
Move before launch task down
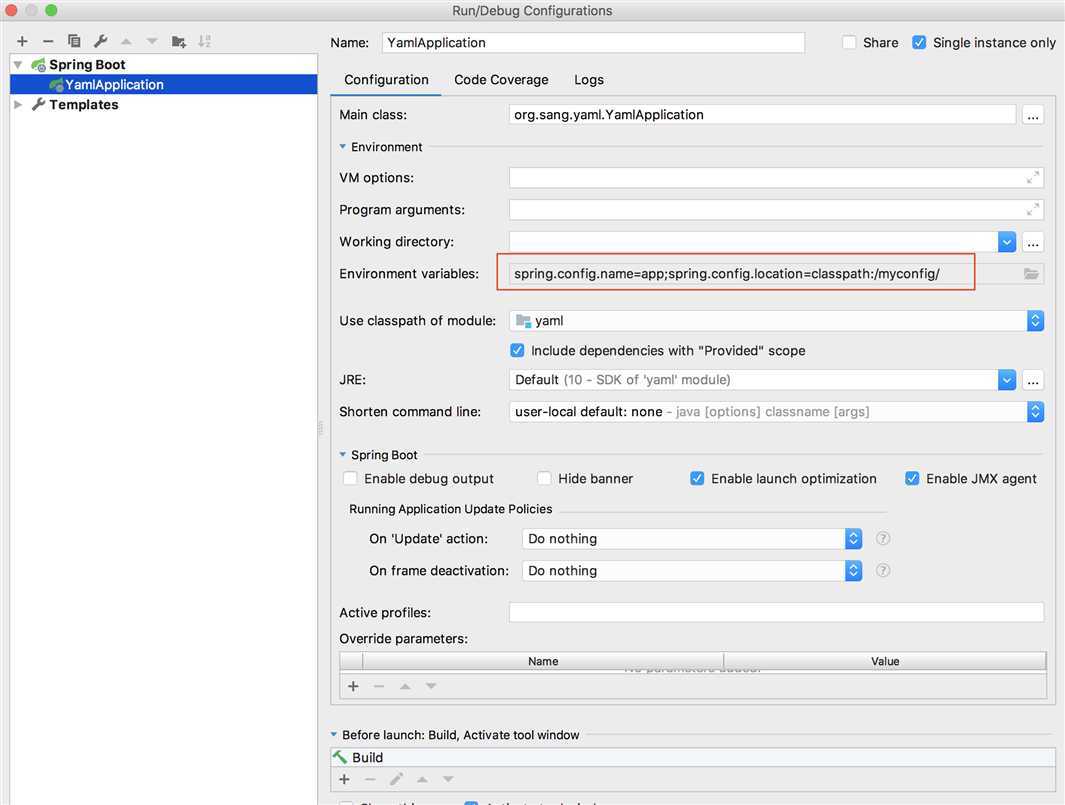click(x=448, y=779)
